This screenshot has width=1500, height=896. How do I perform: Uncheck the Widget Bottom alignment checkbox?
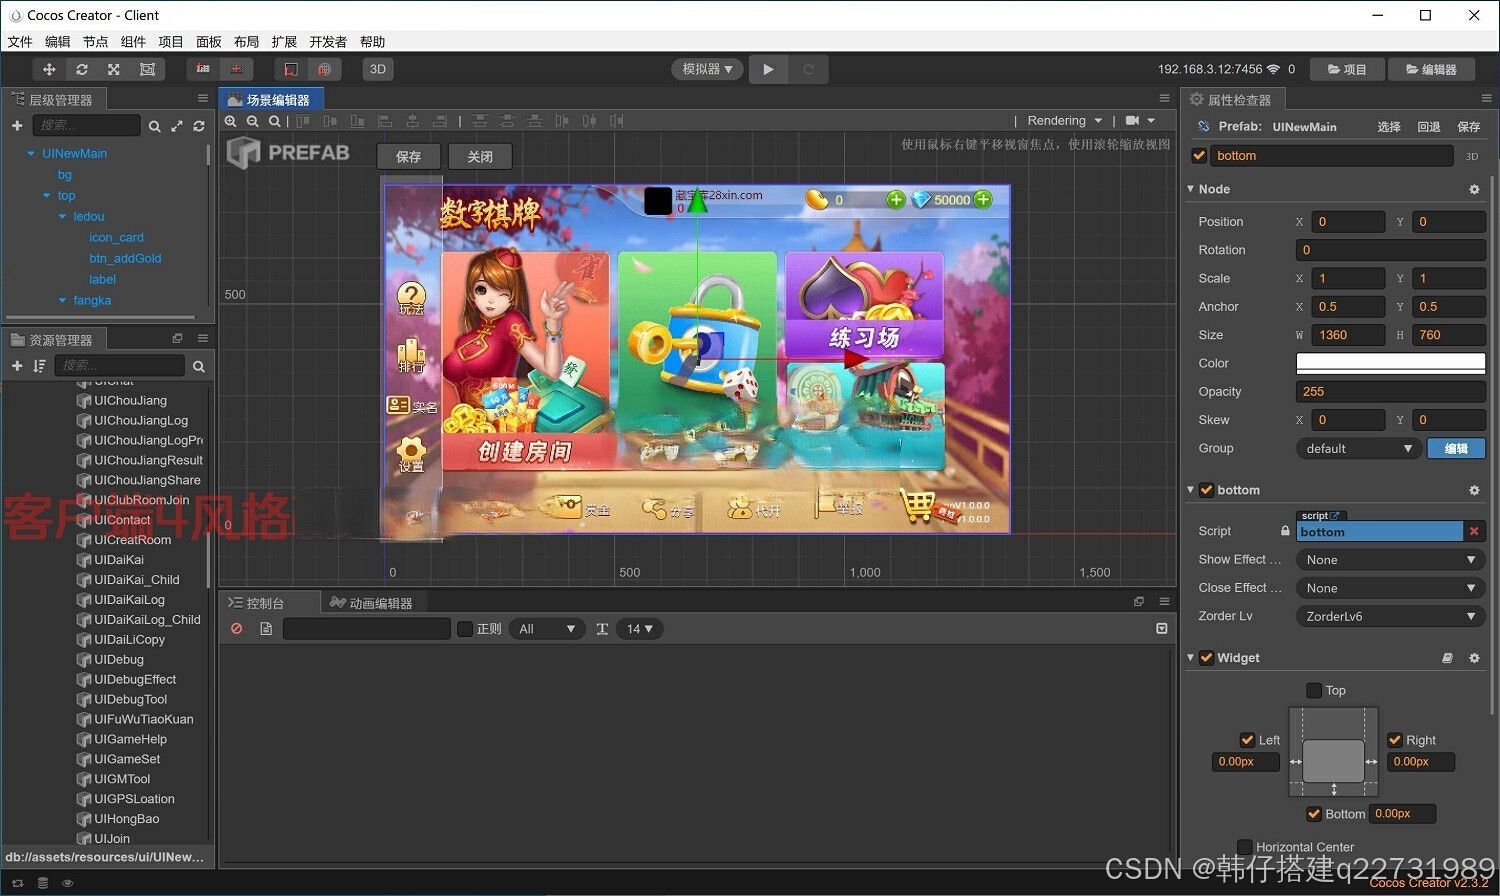[1314, 814]
